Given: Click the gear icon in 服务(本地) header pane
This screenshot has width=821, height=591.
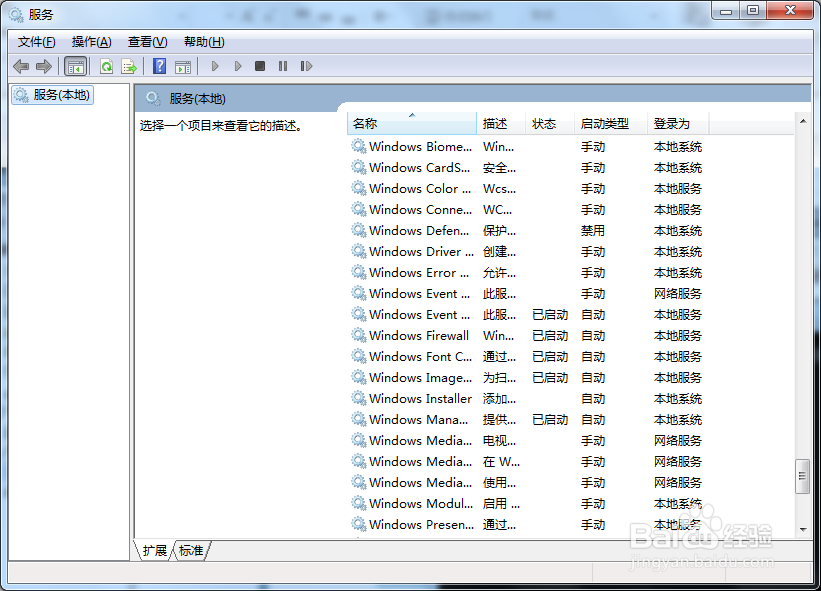Looking at the screenshot, I should pos(153,98).
